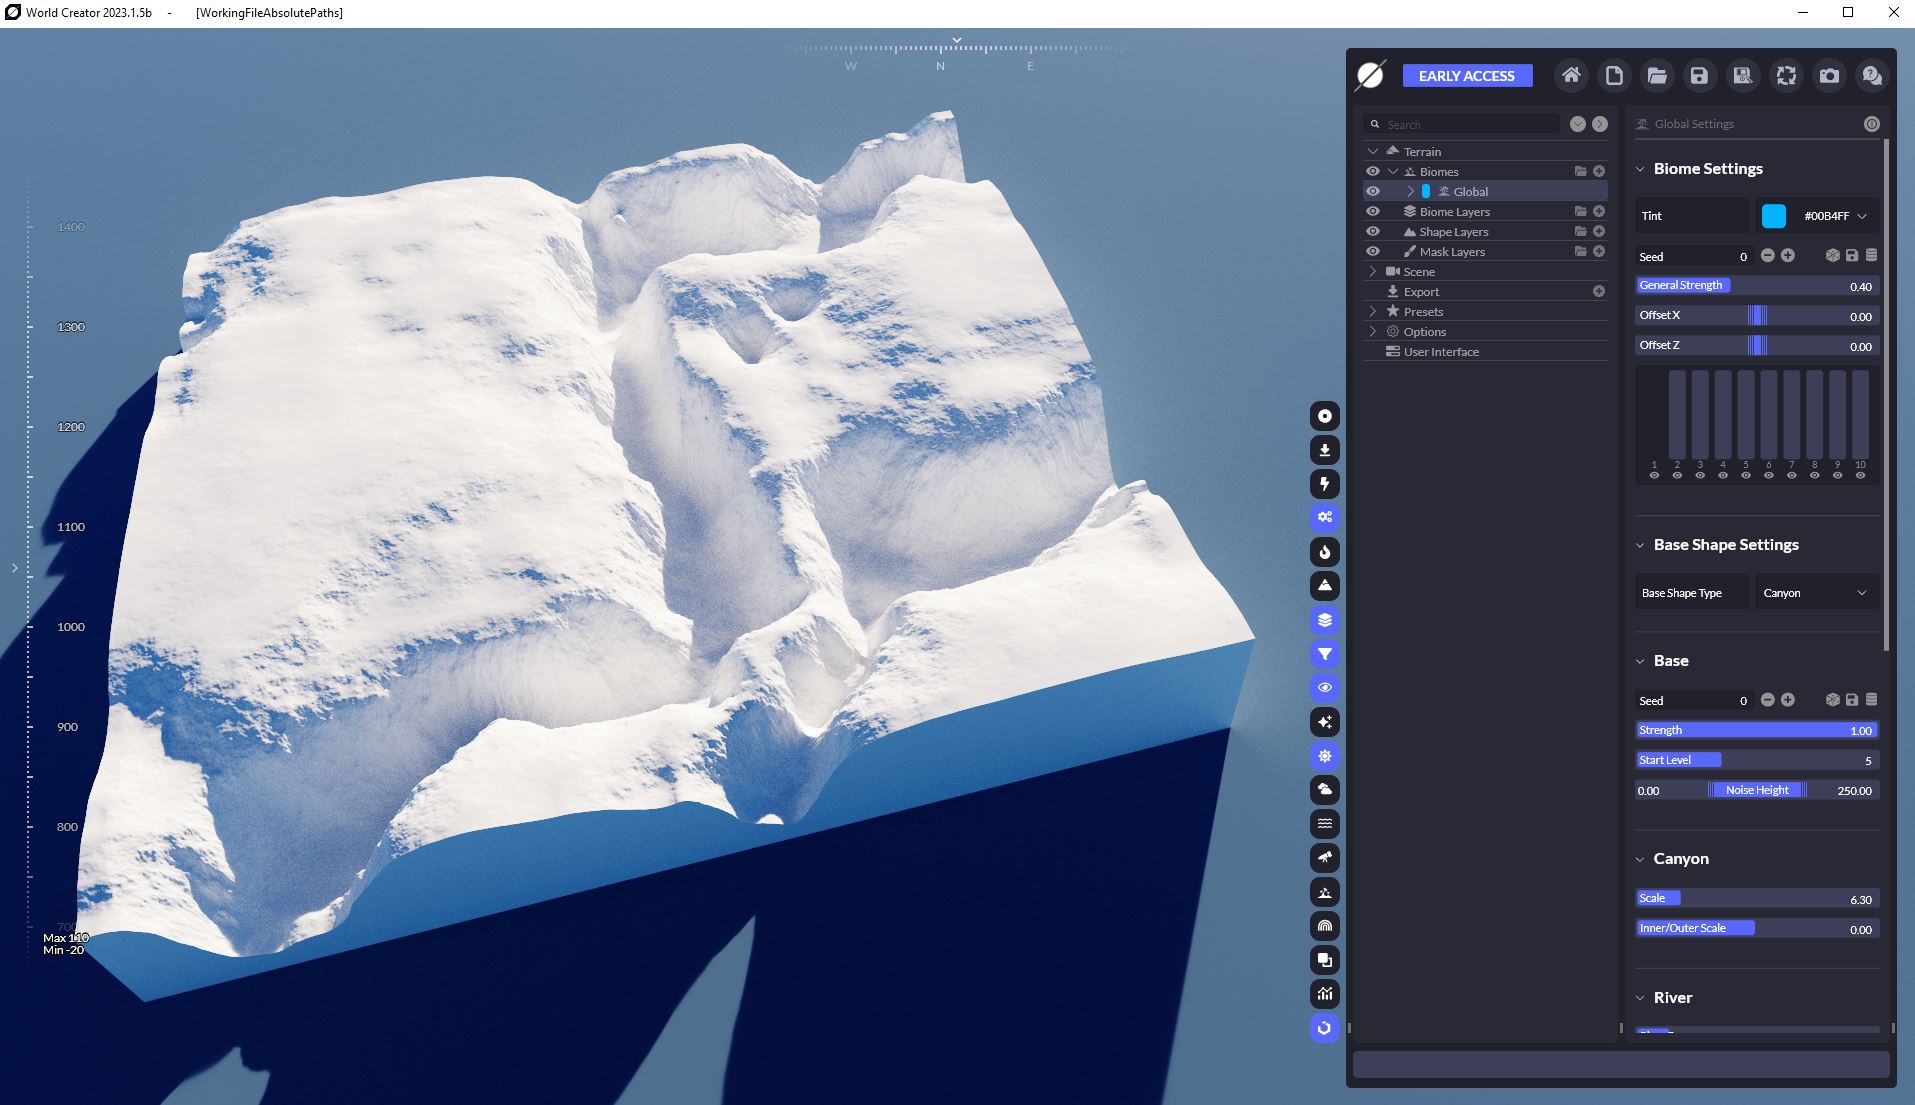Create a new project file
Screen dimensions: 1915x1105
click(1614, 75)
